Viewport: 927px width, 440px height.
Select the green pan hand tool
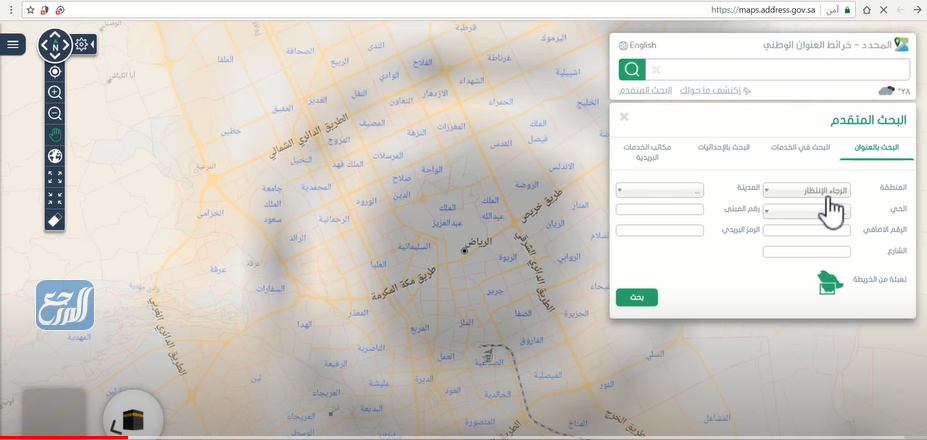(55, 135)
